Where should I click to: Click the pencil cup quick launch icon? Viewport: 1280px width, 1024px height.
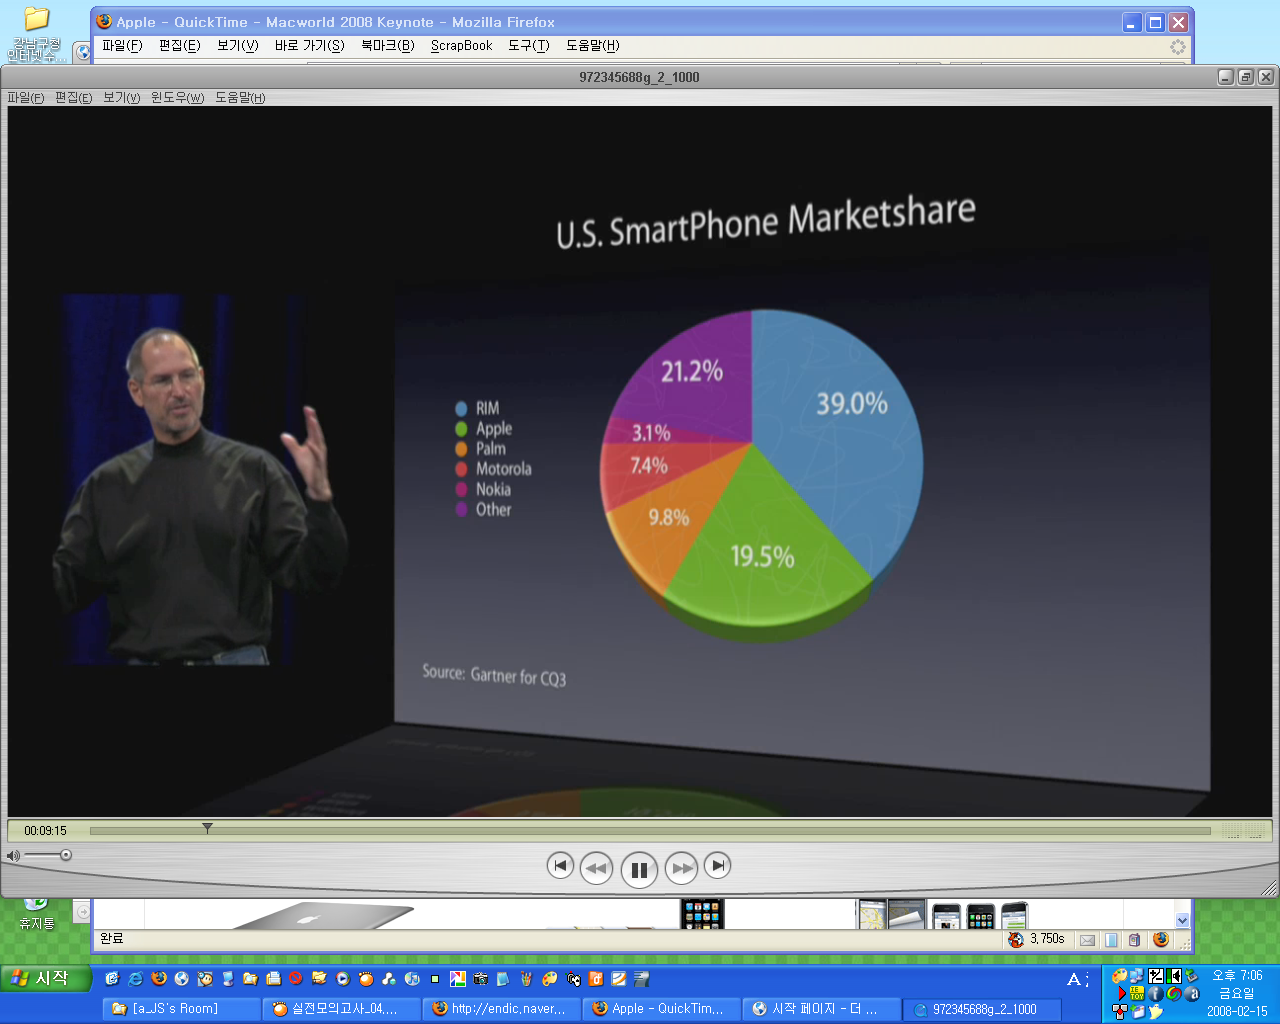(x=526, y=979)
